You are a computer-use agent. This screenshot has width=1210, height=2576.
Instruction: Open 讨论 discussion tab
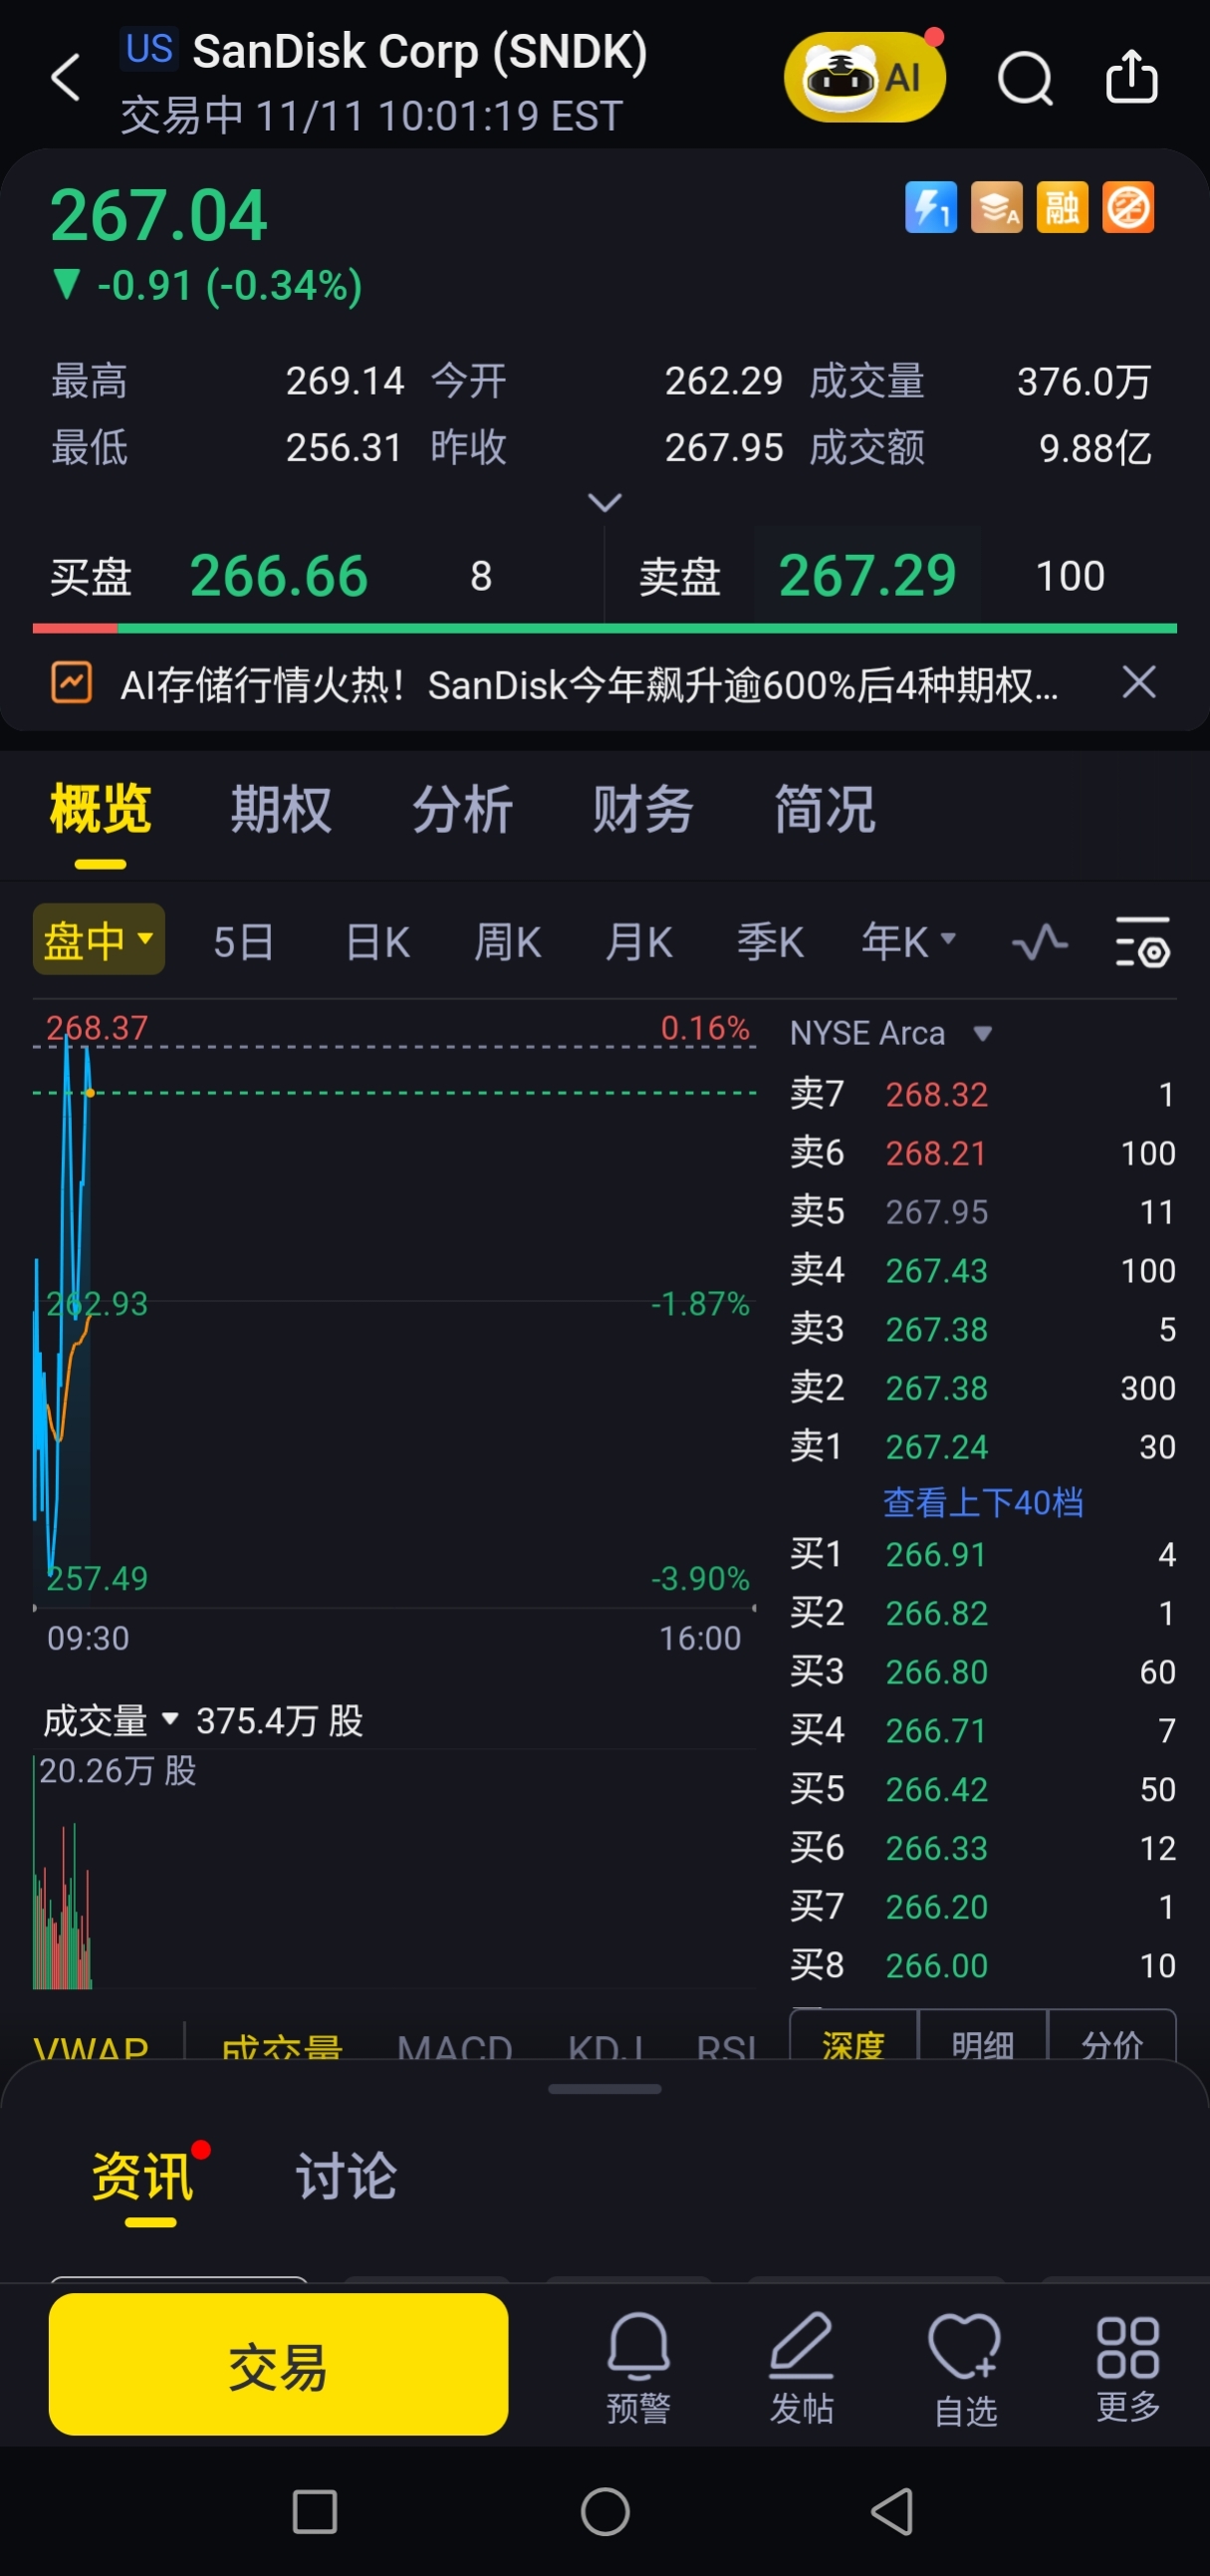(x=346, y=2175)
